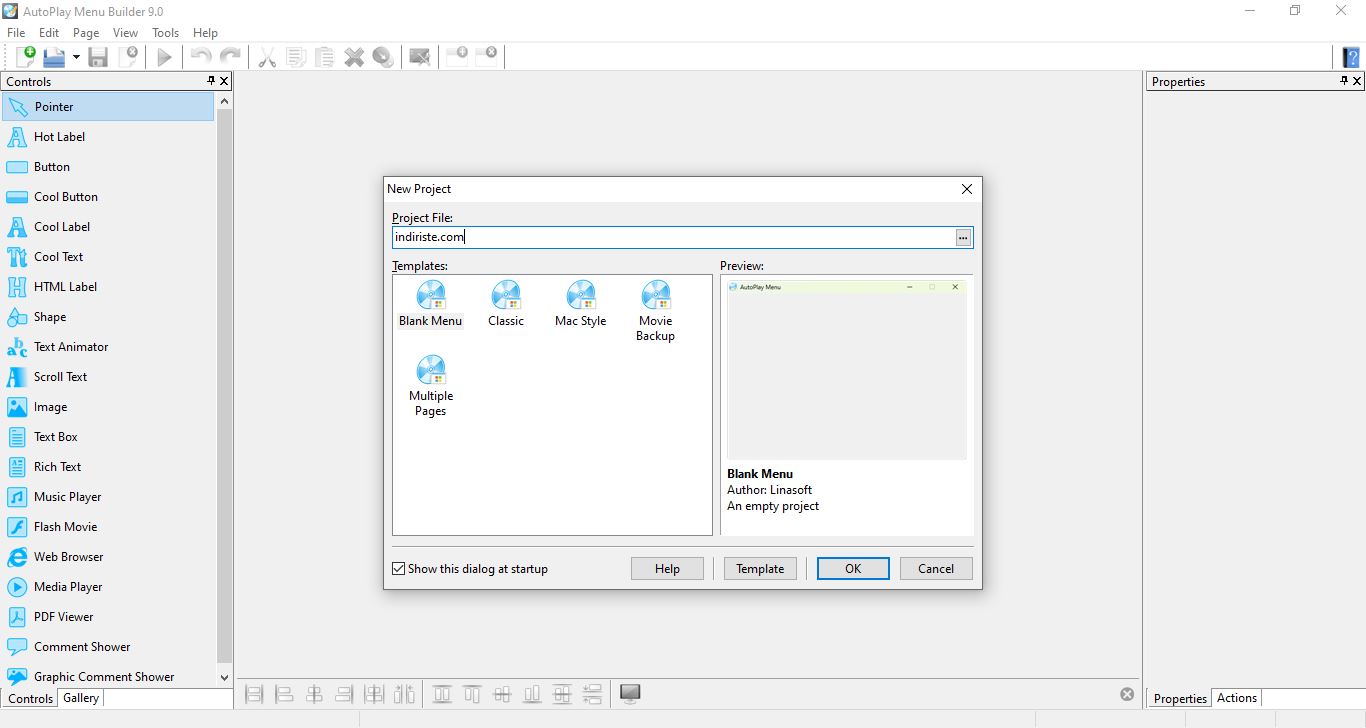Image resolution: width=1366 pixels, height=728 pixels.
Task: Select the Music Player control
Action: click(108, 497)
